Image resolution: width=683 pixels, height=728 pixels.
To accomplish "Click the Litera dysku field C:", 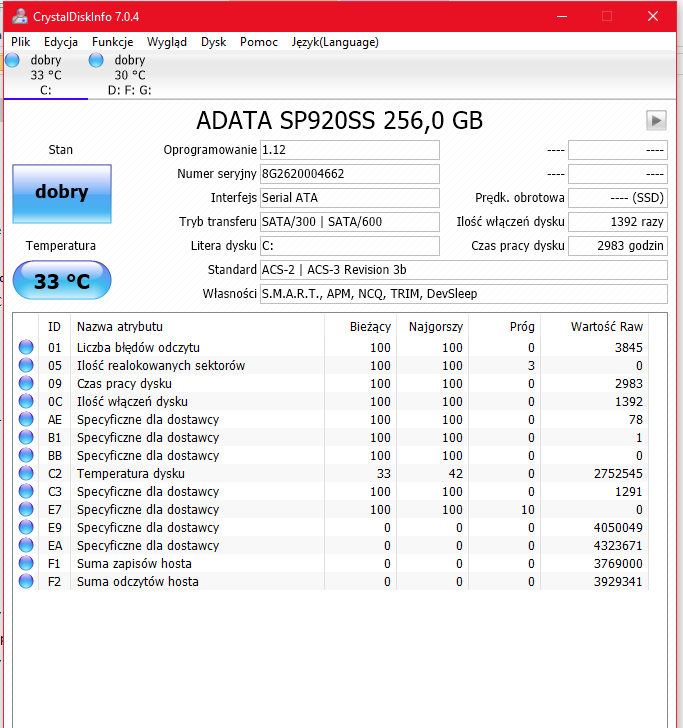I will coord(350,246).
